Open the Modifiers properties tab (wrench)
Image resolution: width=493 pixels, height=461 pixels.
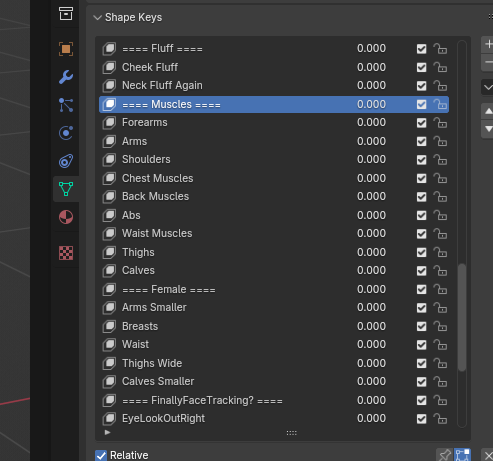[66, 77]
